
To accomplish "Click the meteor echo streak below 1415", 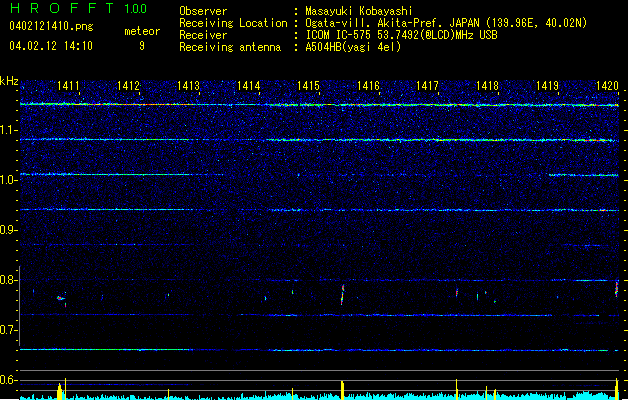I will [x=343, y=293].
